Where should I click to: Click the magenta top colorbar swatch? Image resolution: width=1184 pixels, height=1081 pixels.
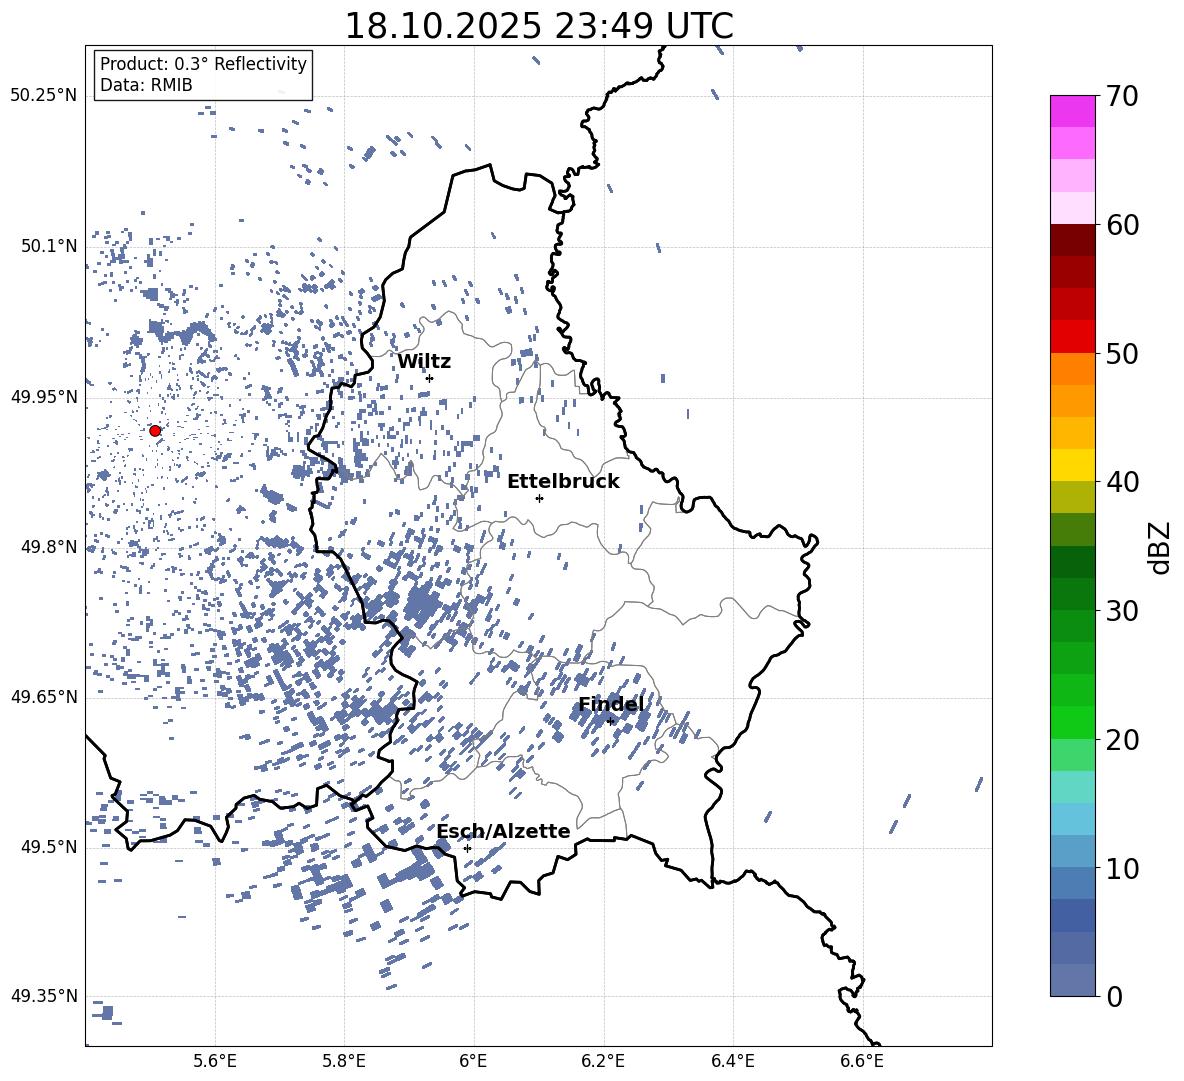click(x=1073, y=111)
